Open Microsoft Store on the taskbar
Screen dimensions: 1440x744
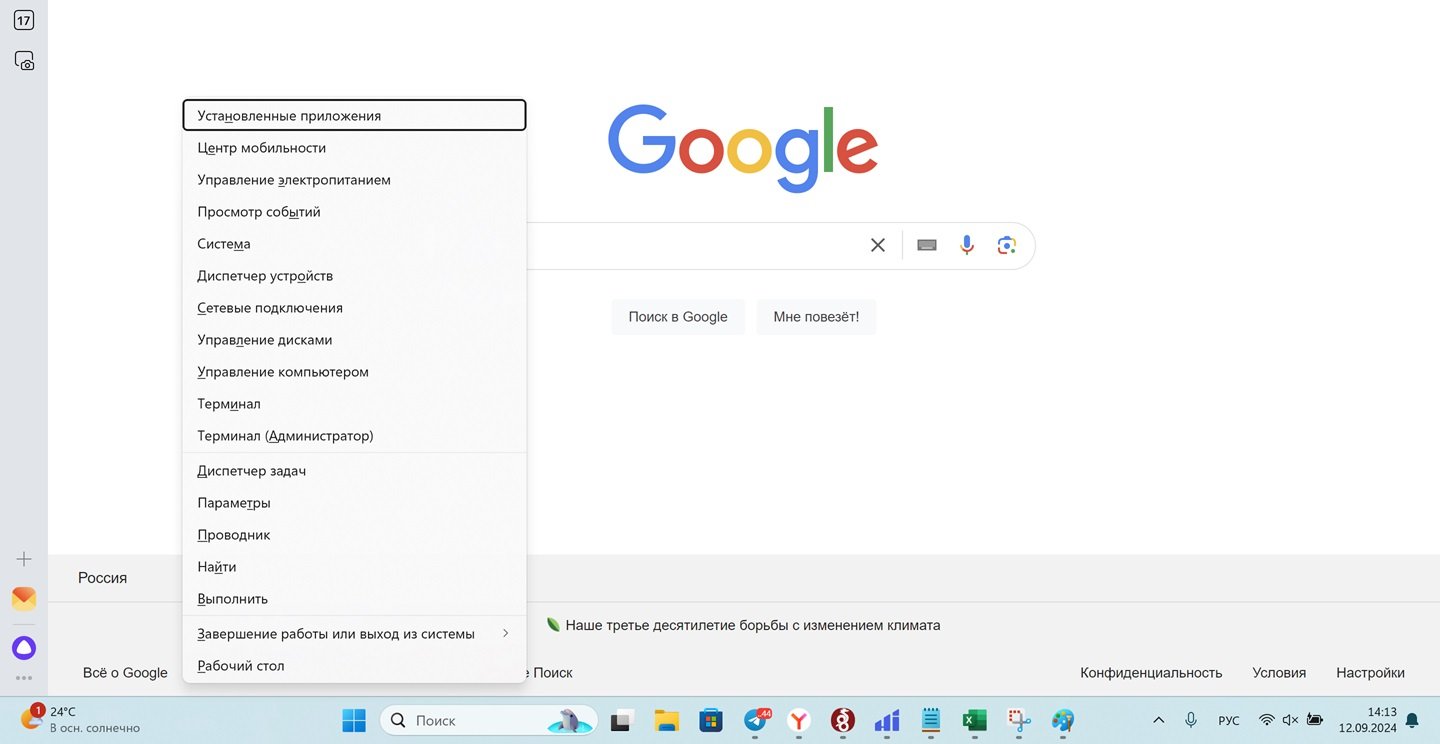point(711,720)
